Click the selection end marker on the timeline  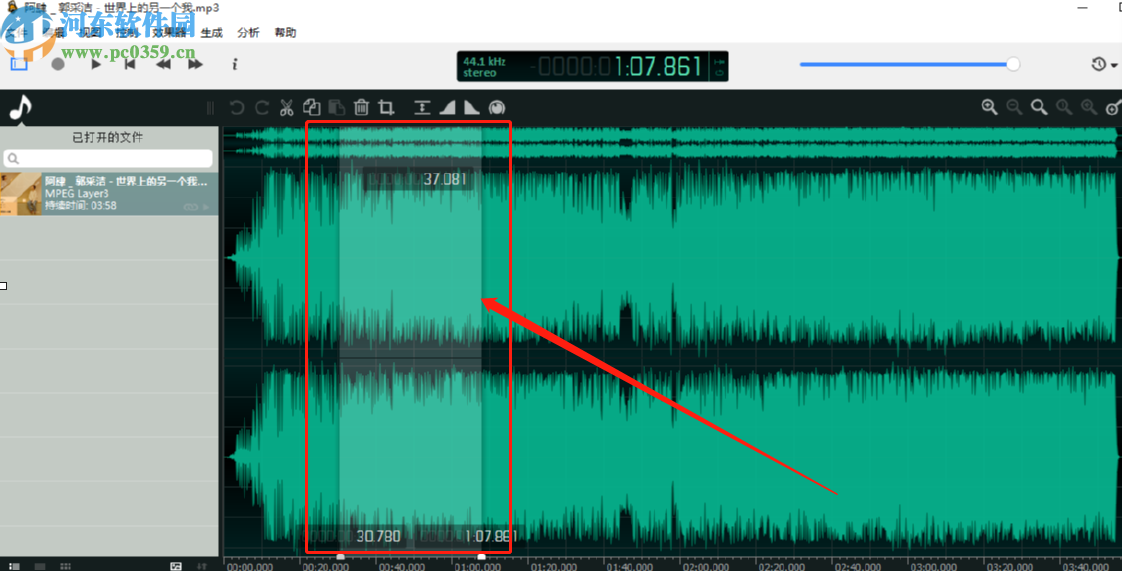coord(482,557)
